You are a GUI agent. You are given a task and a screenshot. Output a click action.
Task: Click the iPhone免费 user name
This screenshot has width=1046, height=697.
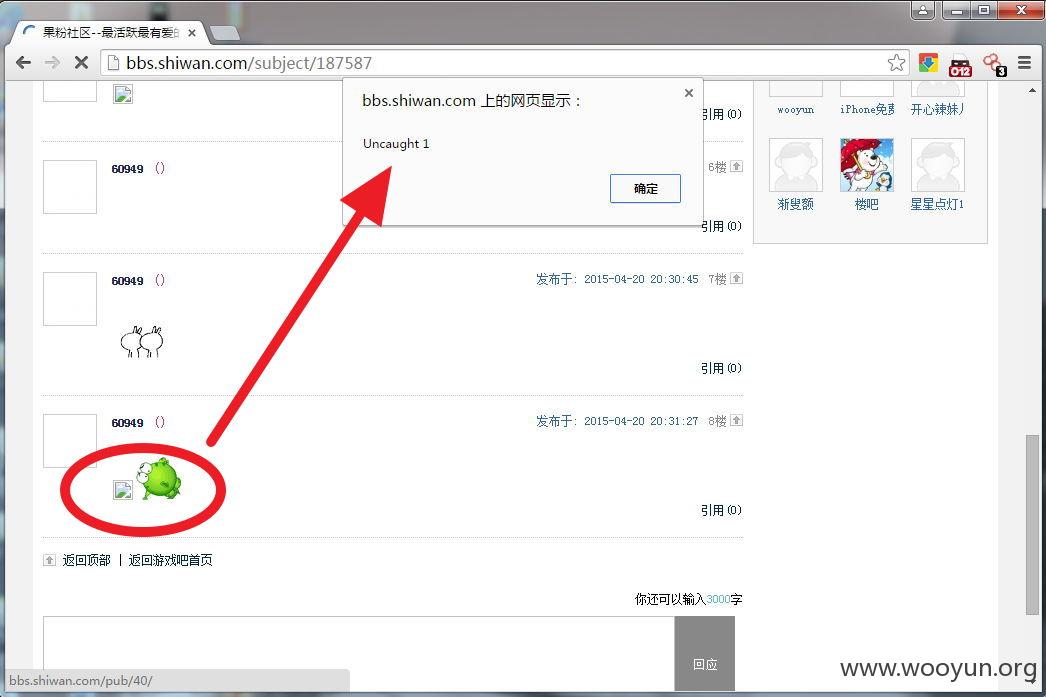[867, 109]
